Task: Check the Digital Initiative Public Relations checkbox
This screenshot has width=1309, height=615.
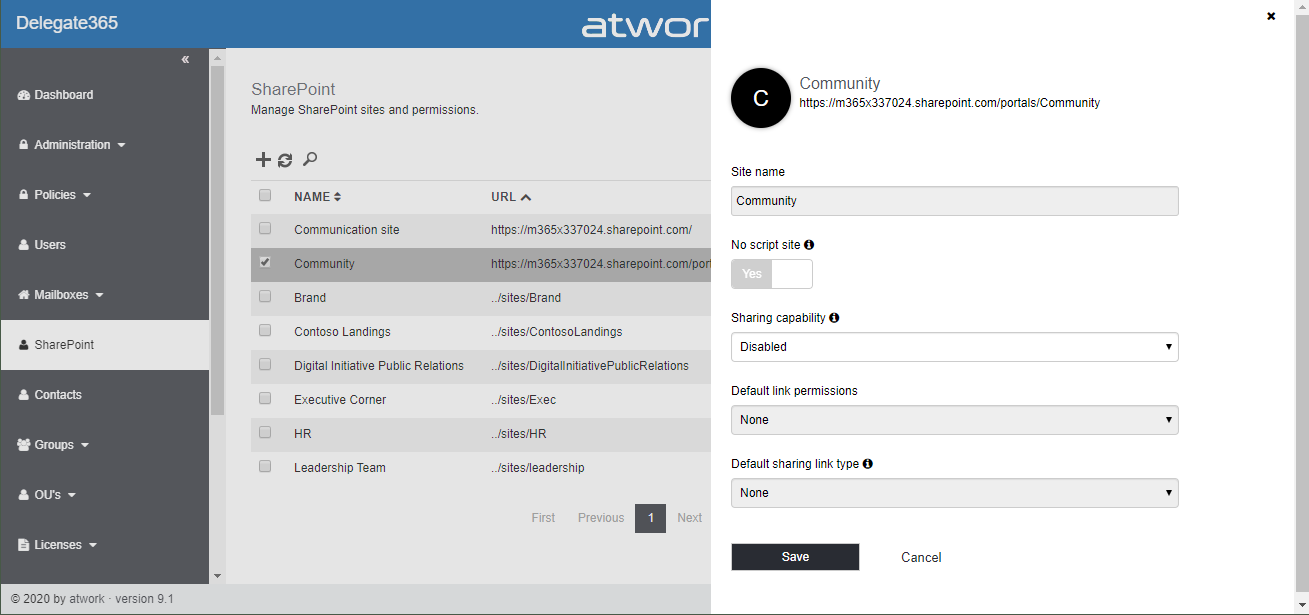Action: pyautogui.click(x=265, y=364)
